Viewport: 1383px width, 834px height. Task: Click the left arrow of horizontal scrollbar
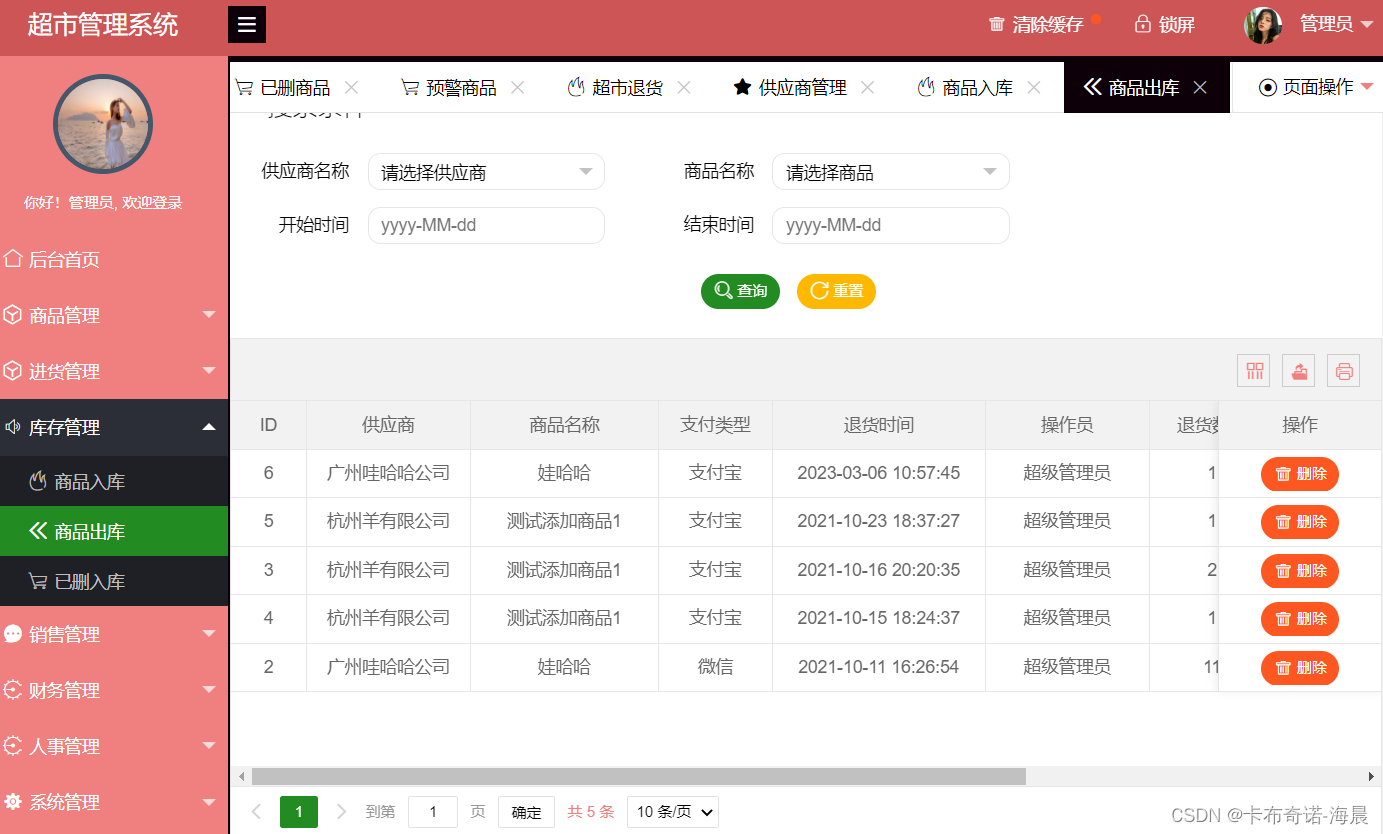[x=241, y=777]
